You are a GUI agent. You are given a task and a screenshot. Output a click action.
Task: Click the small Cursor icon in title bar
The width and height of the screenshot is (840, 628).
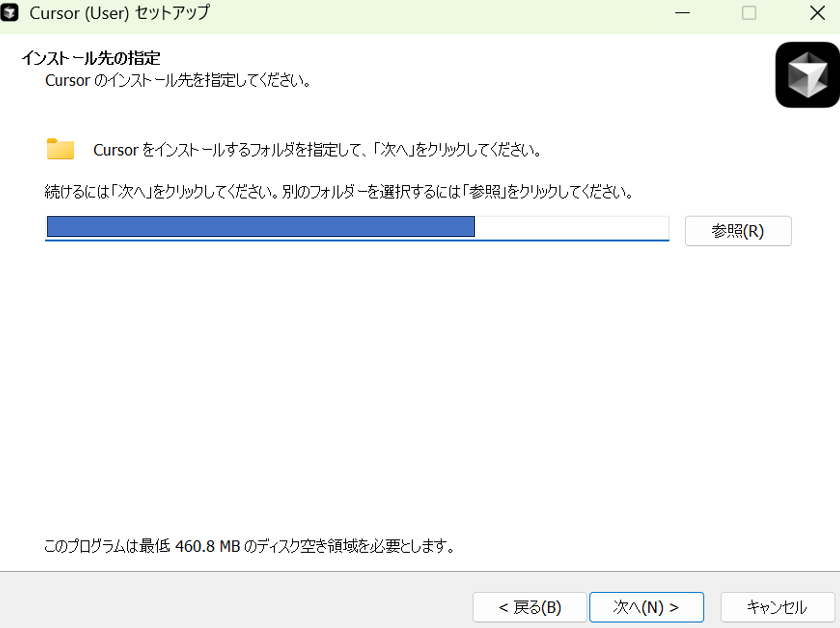click(x=10, y=13)
